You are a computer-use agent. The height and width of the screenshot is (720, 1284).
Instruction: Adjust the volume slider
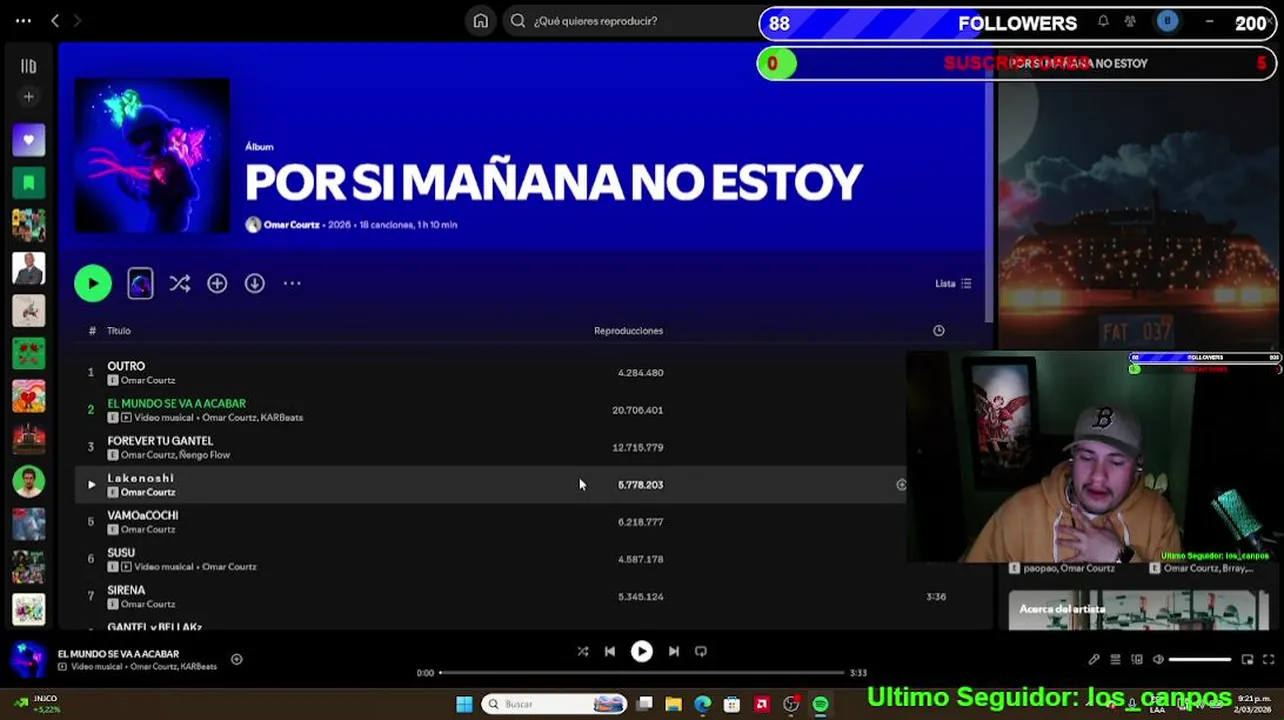pos(1200,660)
